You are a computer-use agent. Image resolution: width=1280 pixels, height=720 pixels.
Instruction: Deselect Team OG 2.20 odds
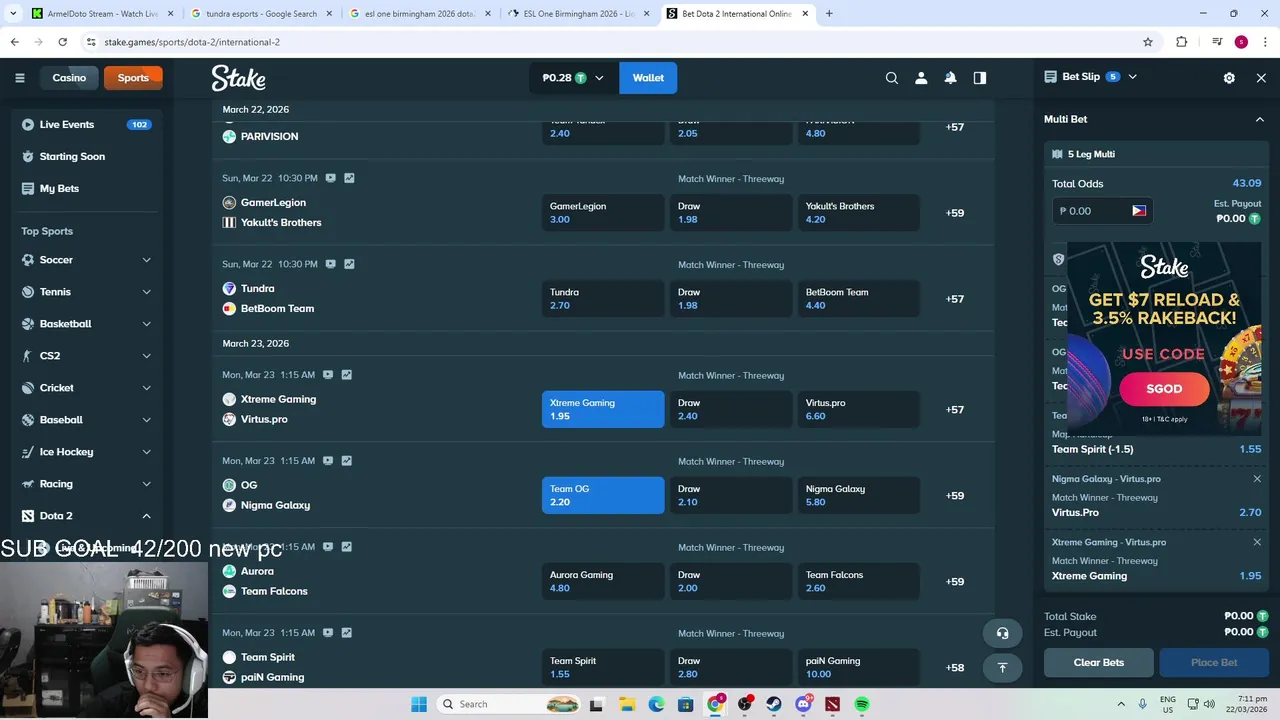point(603,495)
